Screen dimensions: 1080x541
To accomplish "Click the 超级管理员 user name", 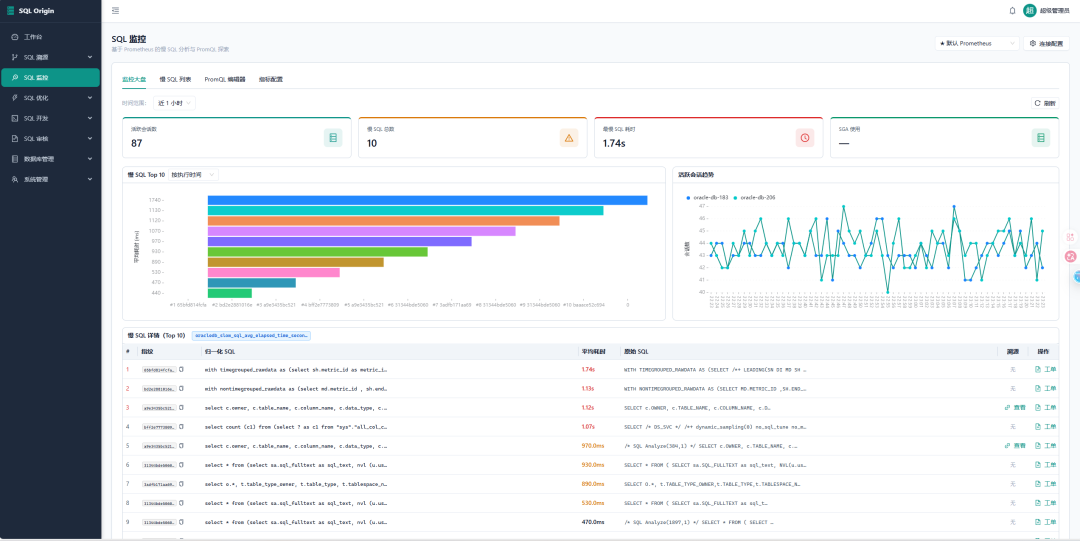I will coord(1055,11).
